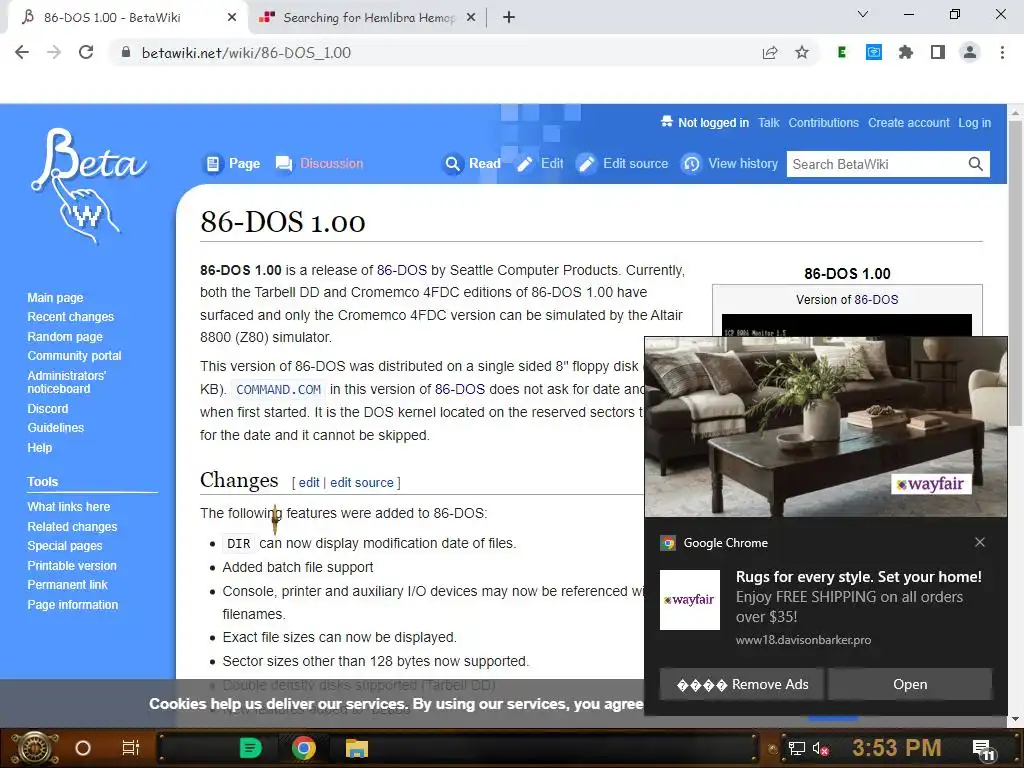Click the Wayfair logo in notification
Image resolution: width=1024 pixels, height=768 pixels.
[690, 600]
